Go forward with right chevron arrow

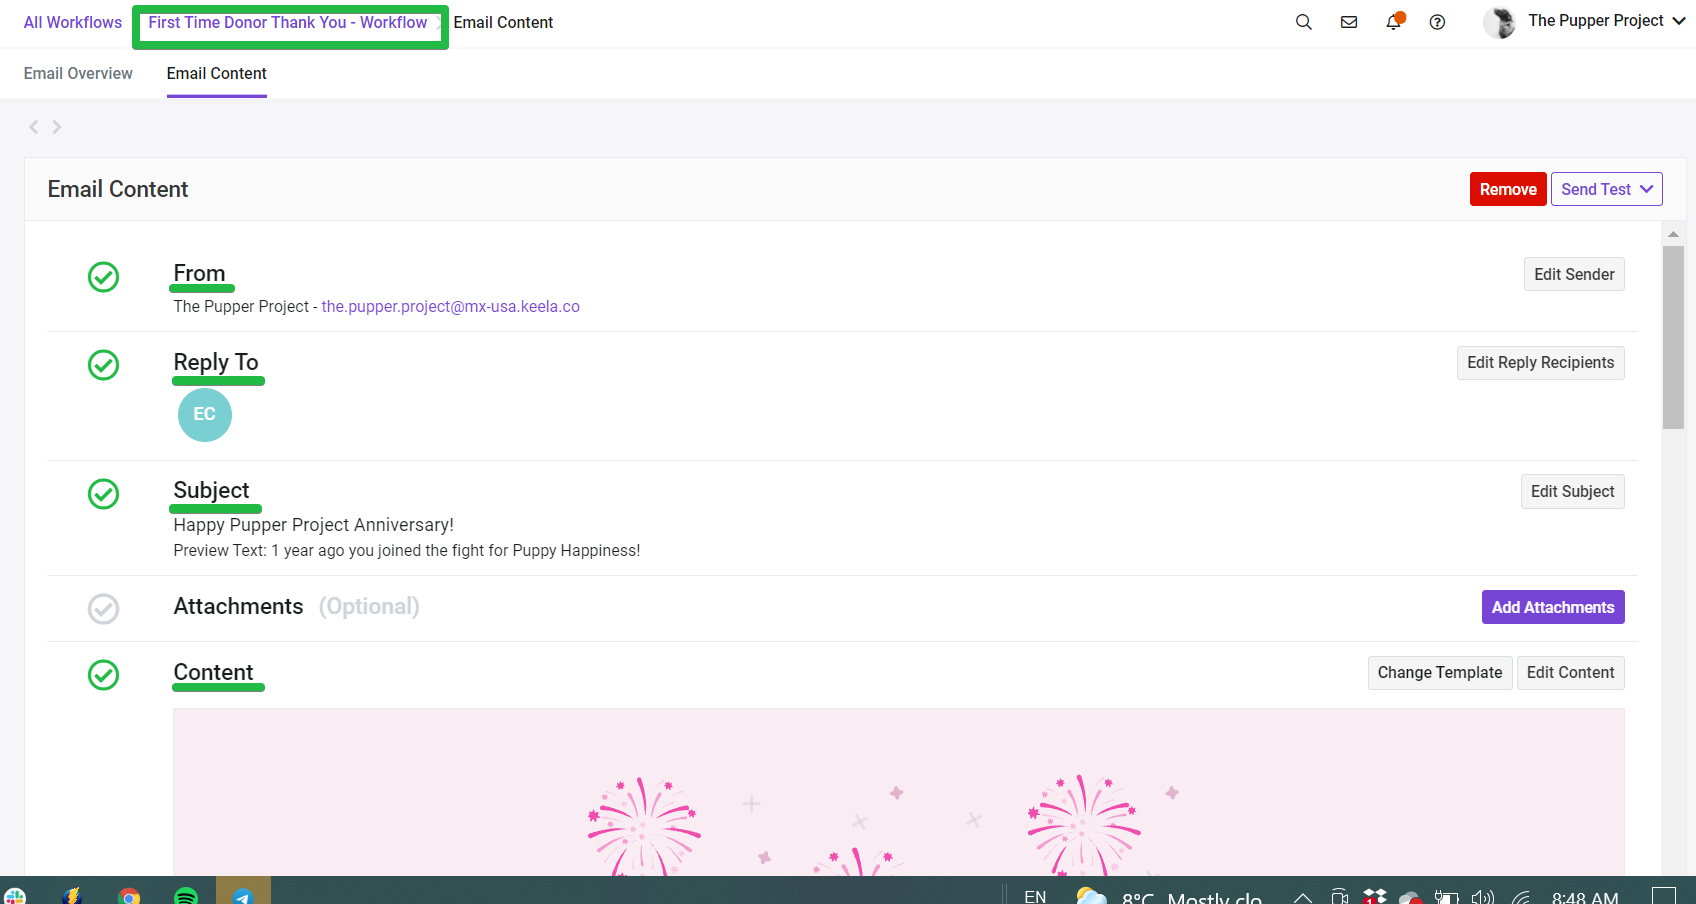(57, 127)
